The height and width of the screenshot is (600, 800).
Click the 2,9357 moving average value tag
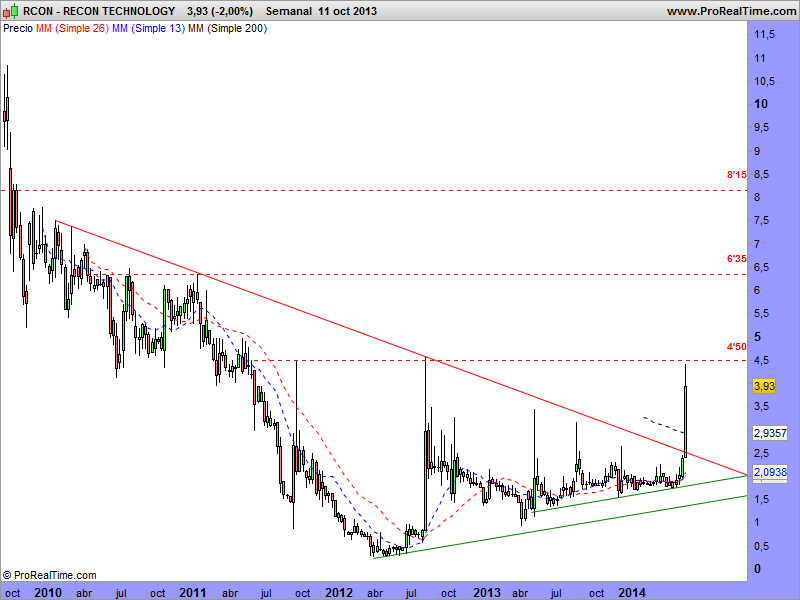(770, 433)
